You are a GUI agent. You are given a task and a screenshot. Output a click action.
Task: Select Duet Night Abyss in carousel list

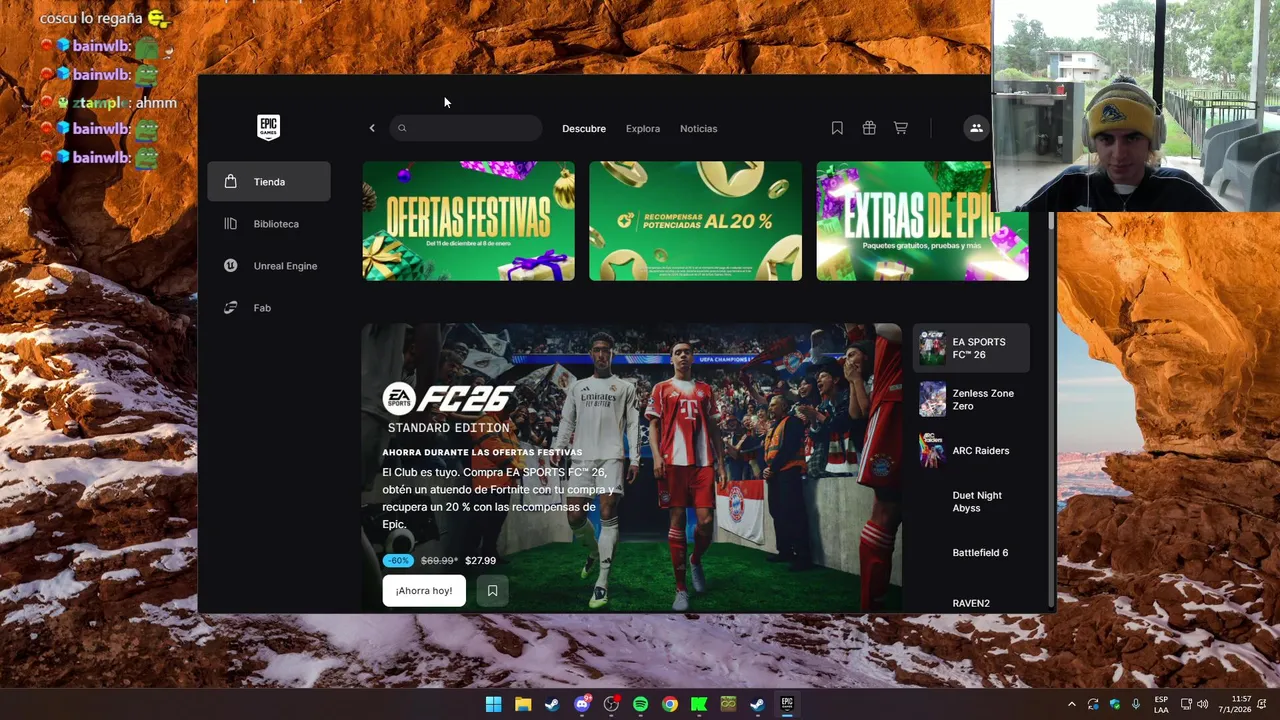click(x=971, y=502)
